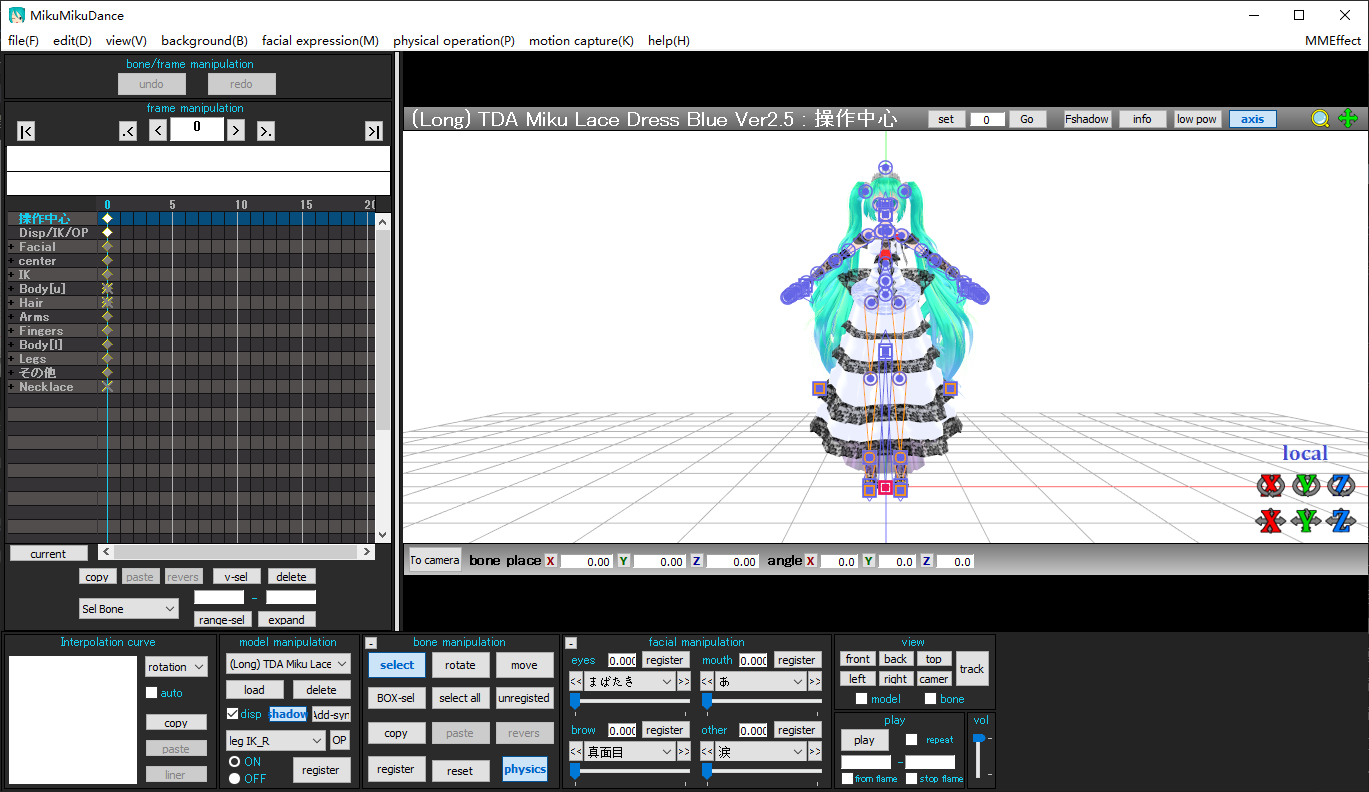This screenshot has width=1369, height=792.
Task: Step forward one frame with next-frame arrow
Action: pyautogui.click(x=237, y=129)
